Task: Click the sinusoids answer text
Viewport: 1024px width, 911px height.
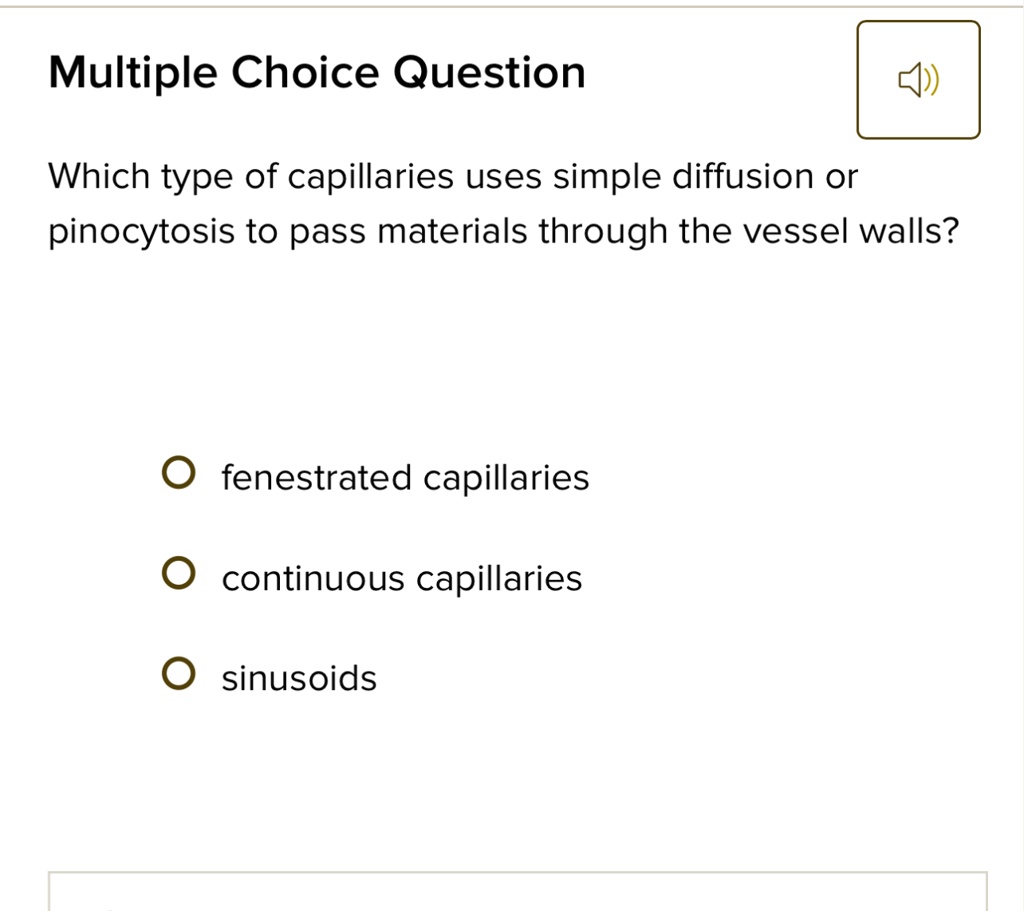Action: point(298,678)
